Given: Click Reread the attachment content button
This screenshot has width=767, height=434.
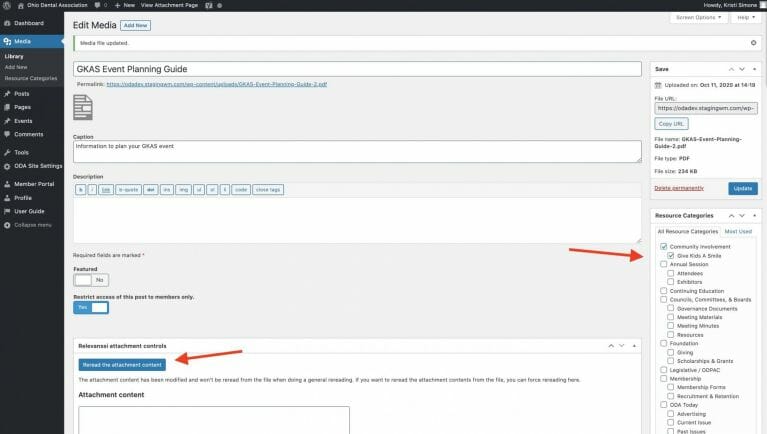Looking at the screenshot, I should tap(122, 365).
